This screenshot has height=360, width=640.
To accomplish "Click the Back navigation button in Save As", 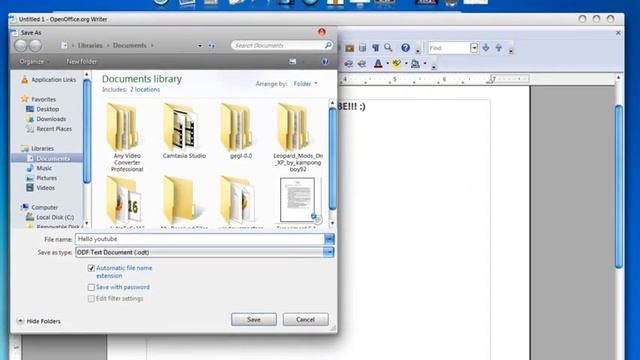I will (x=20, y=45).
